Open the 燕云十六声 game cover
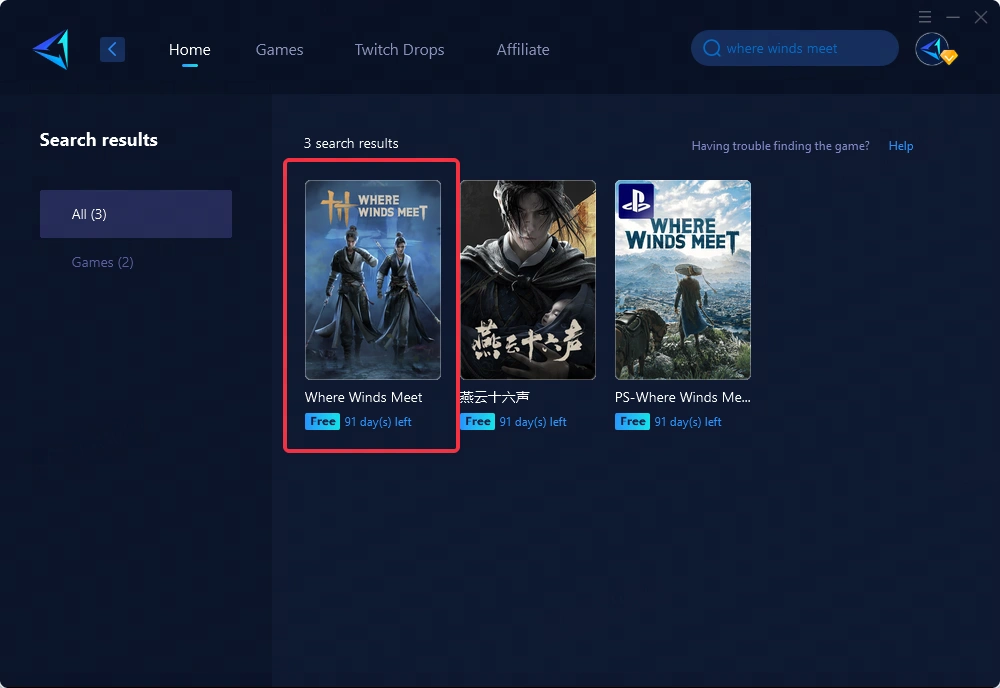 (x=527, y=280)
